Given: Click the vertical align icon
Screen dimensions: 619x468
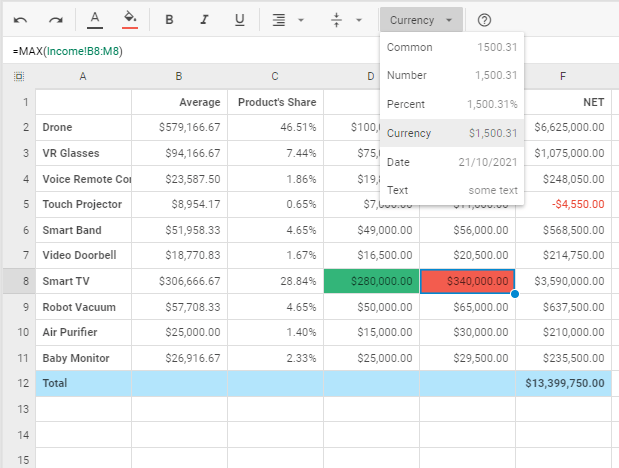Looking at the screenshot, I should [x=336, y=20].
